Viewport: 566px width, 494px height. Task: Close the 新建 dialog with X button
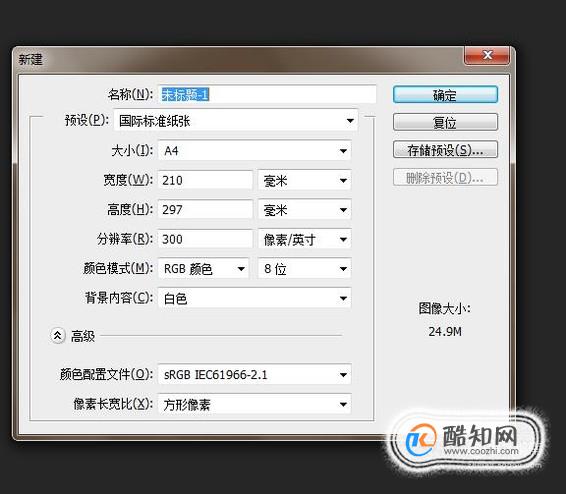click(487, 55)
